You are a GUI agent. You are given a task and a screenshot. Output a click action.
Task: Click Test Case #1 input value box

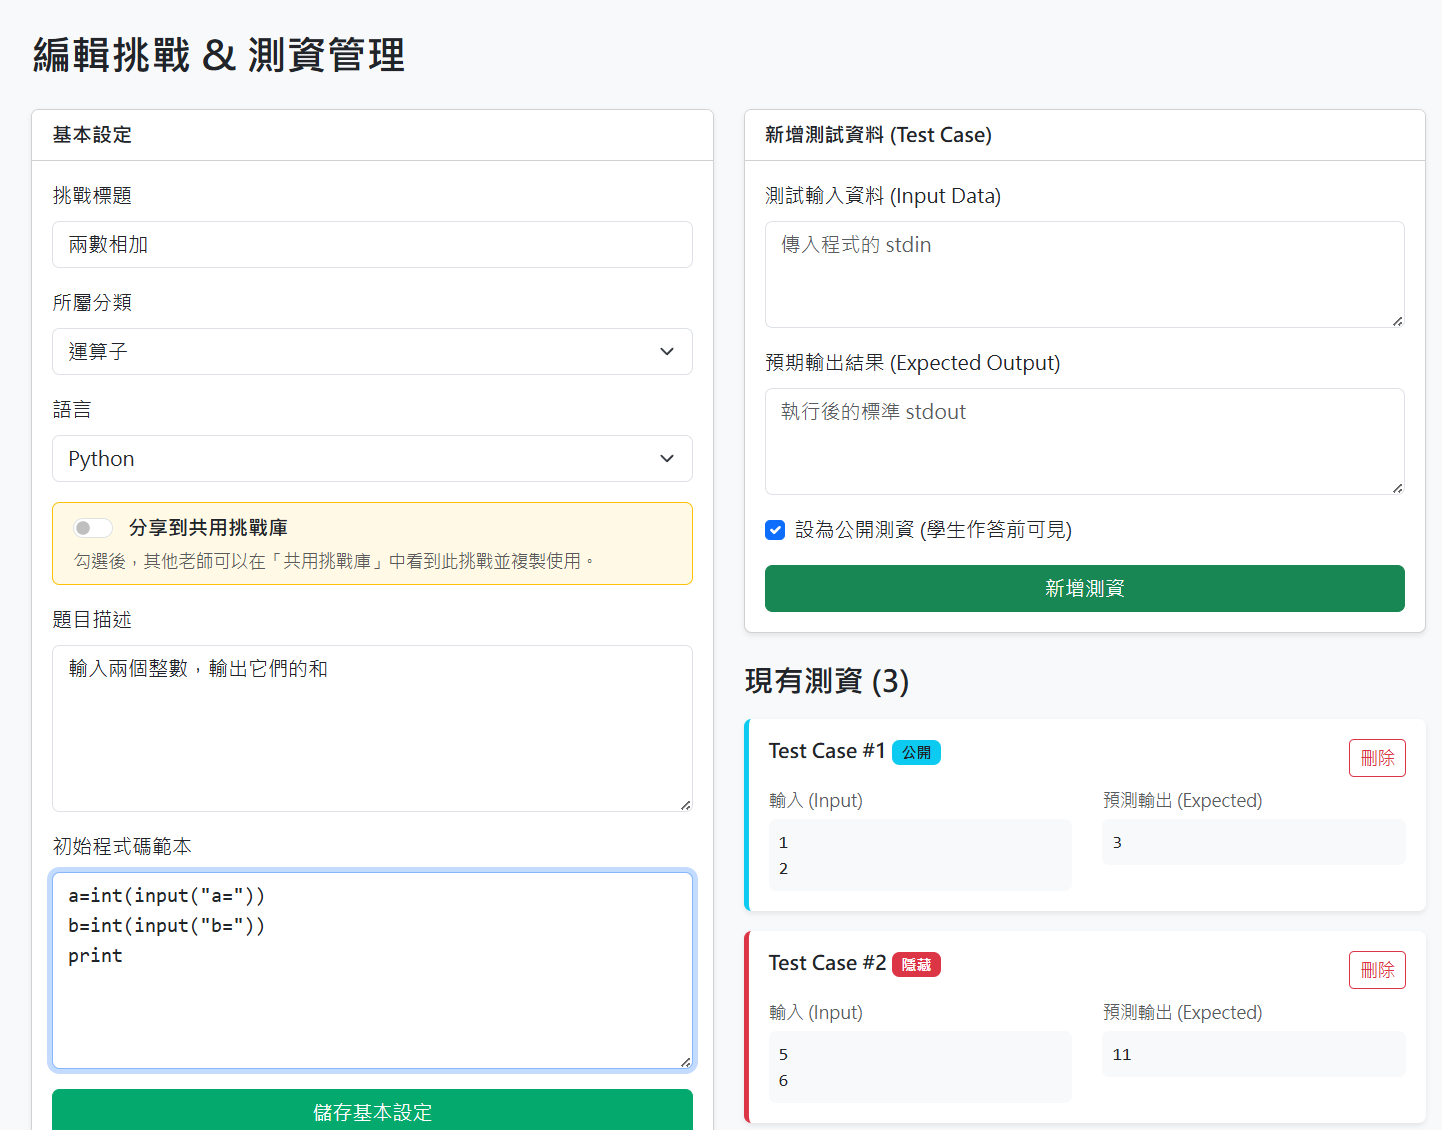[x=920, y=855]
